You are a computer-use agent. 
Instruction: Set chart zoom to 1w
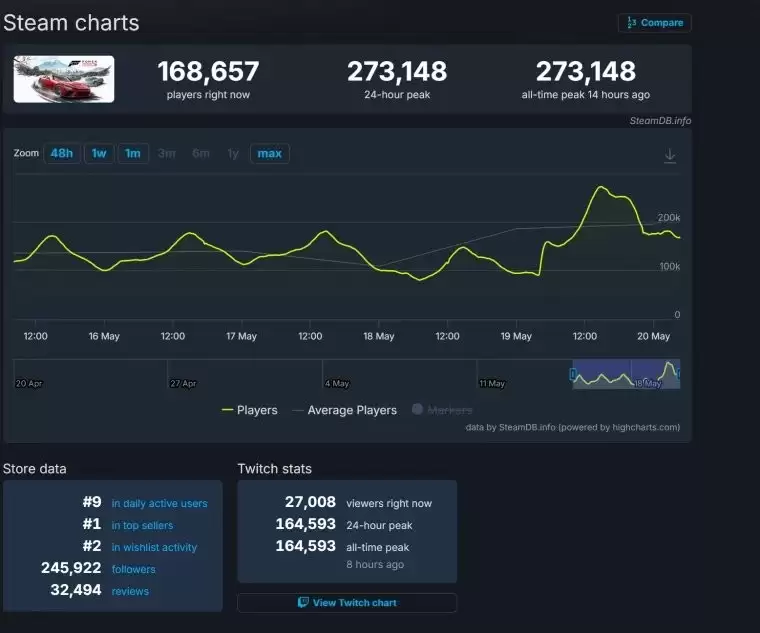click(99, 154)
